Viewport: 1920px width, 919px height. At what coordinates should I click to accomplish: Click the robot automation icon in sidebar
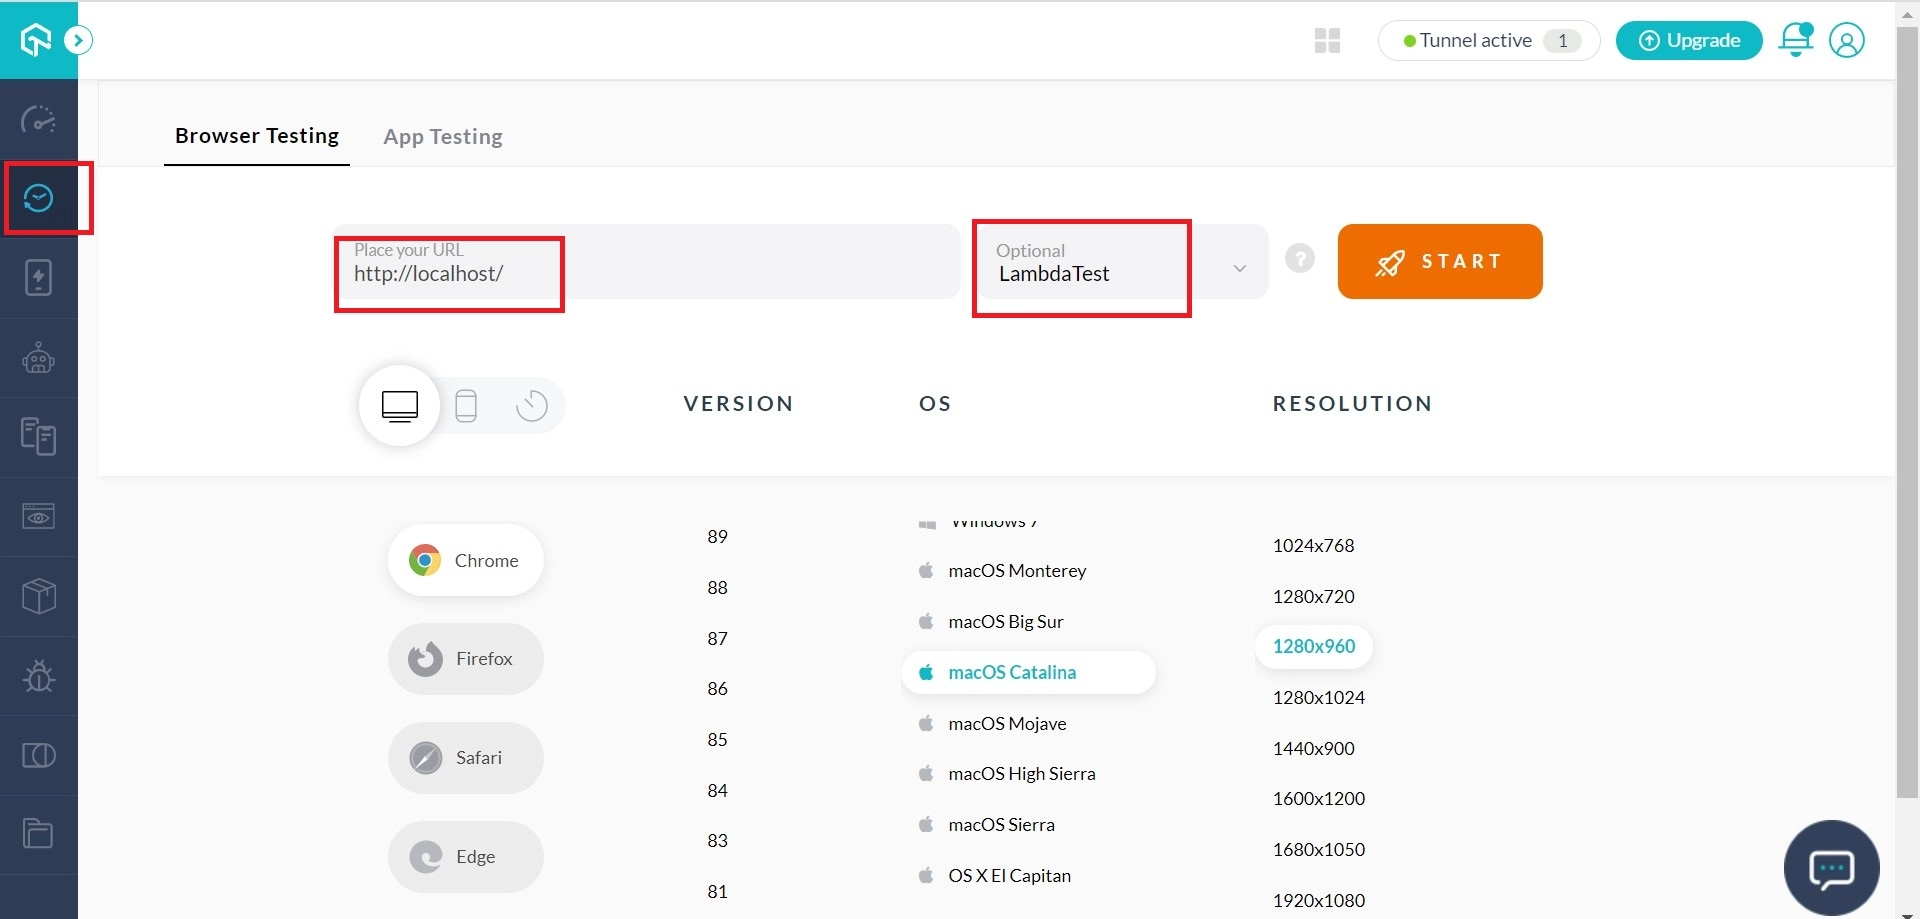(40, 357)
